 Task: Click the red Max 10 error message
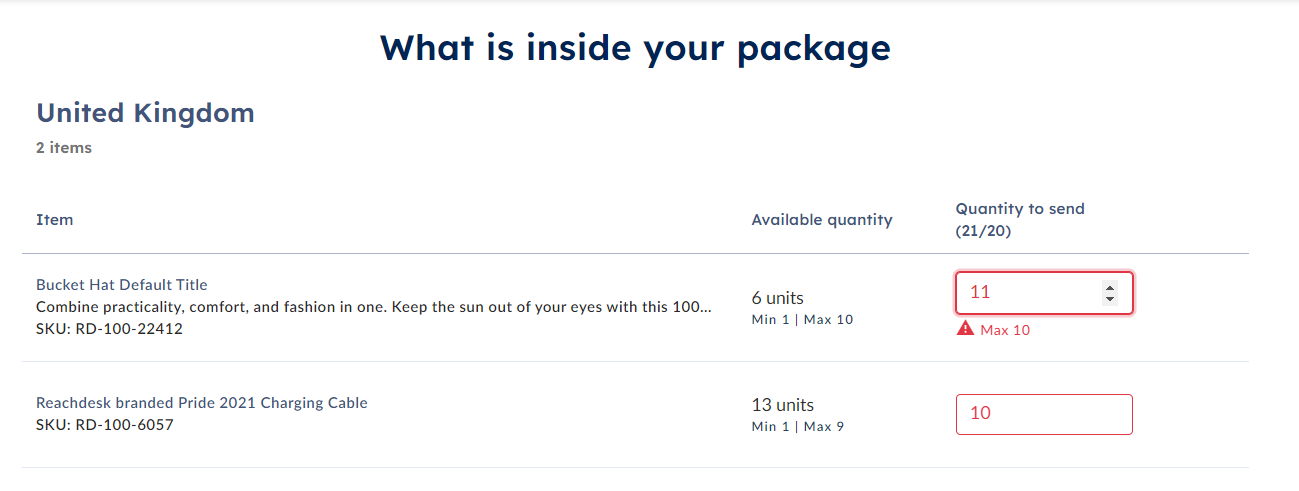click(1005, 330)
